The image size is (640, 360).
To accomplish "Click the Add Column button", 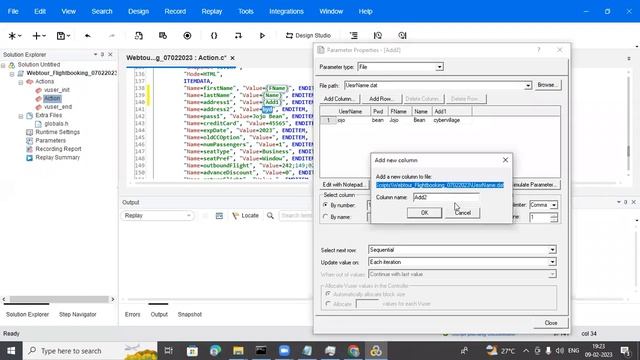I will [x=339, y=99].
